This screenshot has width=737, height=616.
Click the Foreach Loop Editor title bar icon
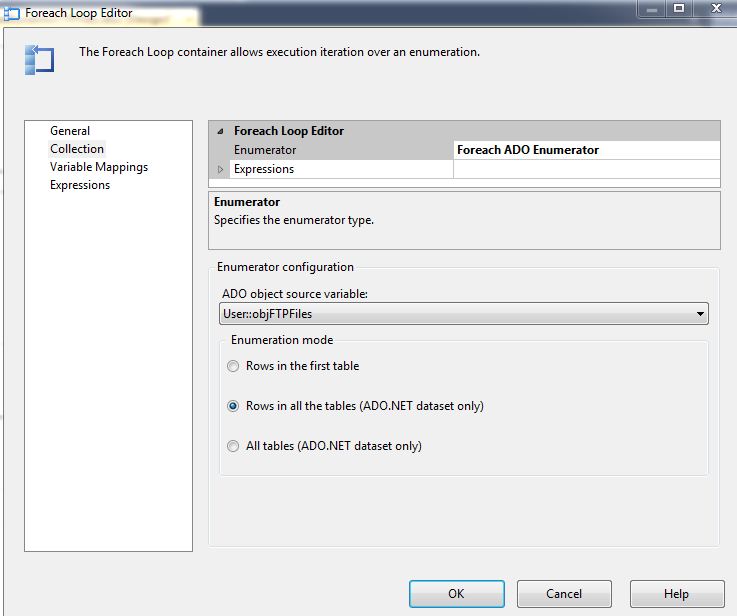pyautogui.click(x=11, y=13)
